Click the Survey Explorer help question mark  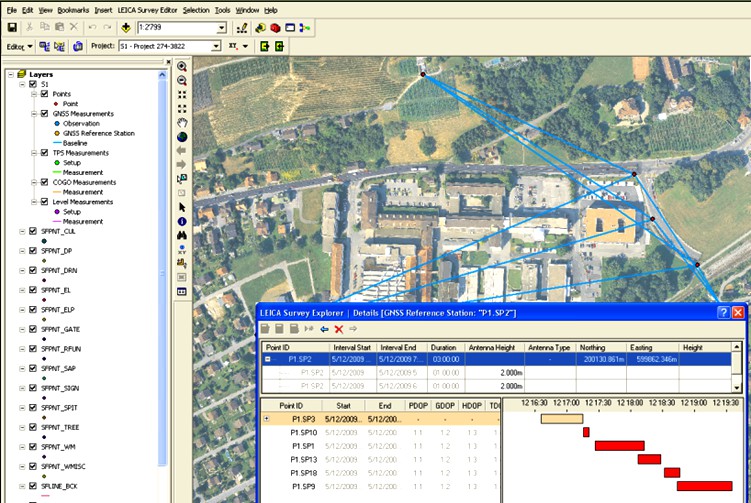(723, 313)
